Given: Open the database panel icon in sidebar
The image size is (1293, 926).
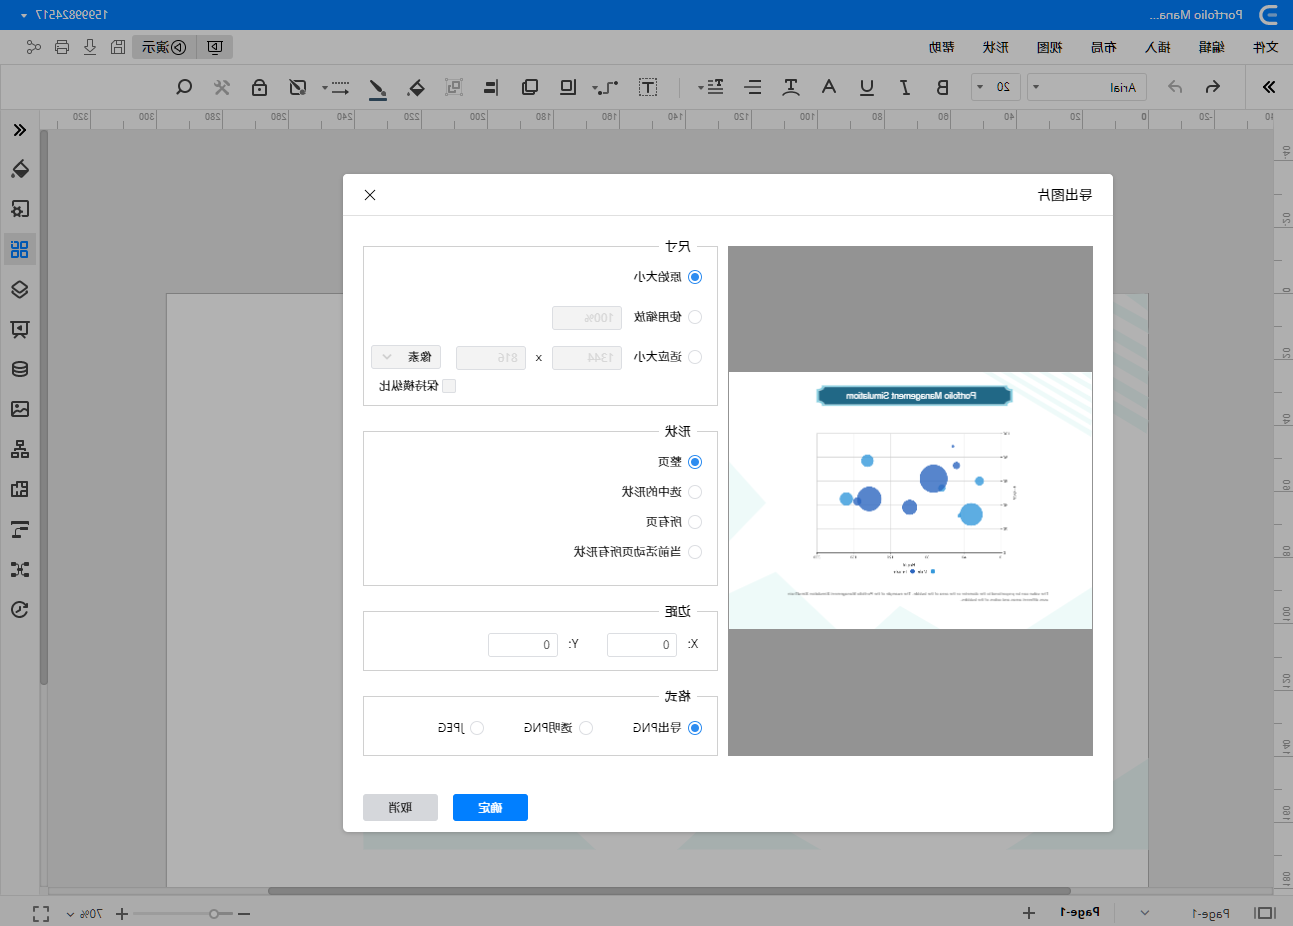Looking at the screenshot, I should [20, 369].
